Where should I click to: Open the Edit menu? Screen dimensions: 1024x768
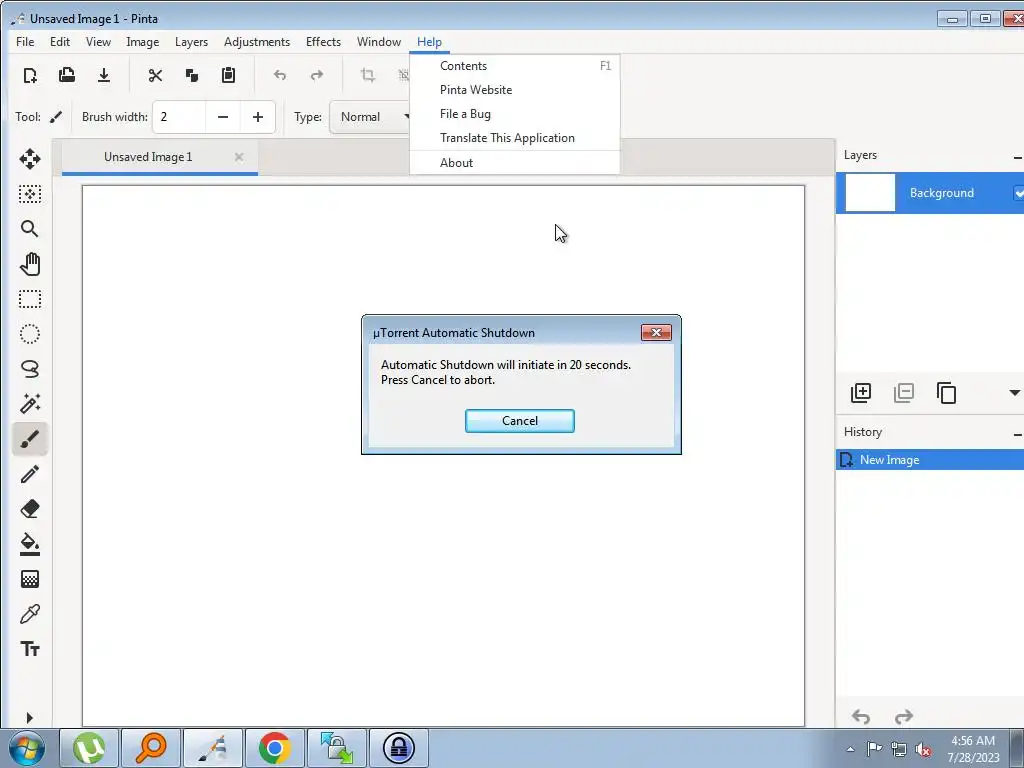pos(59,42)
